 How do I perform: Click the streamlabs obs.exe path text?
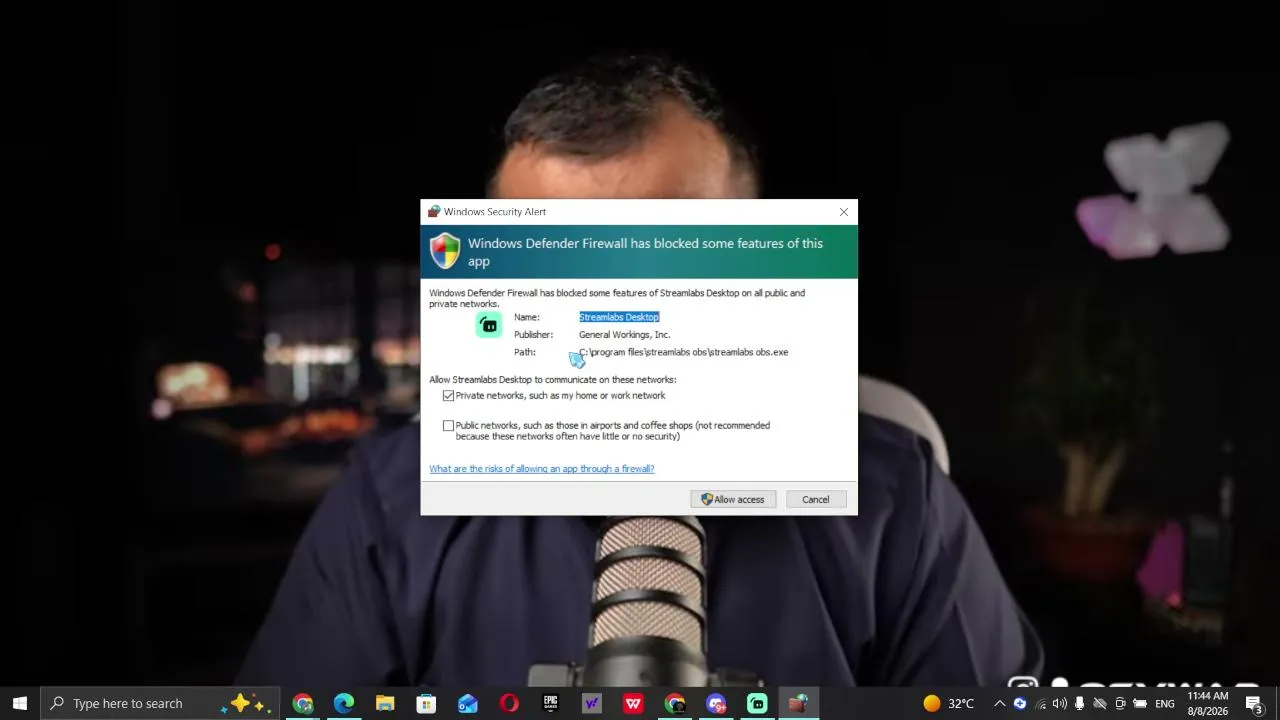coord(684,352)
